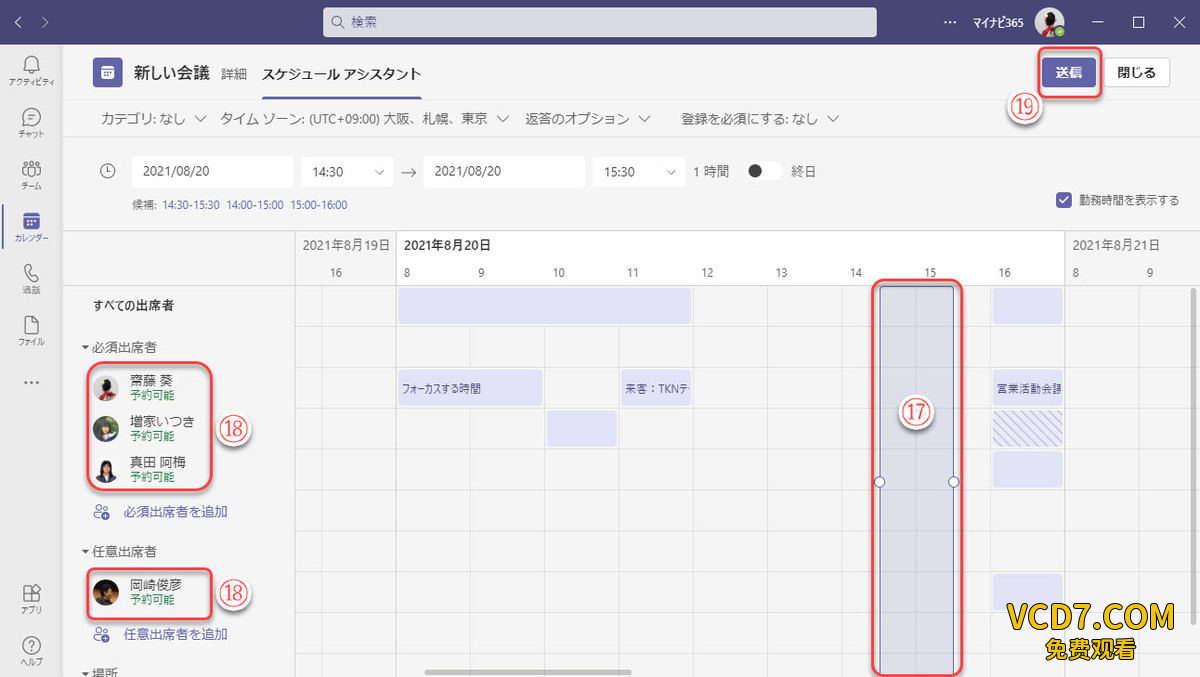The image size is (1200, 677).
Task: Open the タイム ゾーン dropdown
Action: tap(365, 119)
